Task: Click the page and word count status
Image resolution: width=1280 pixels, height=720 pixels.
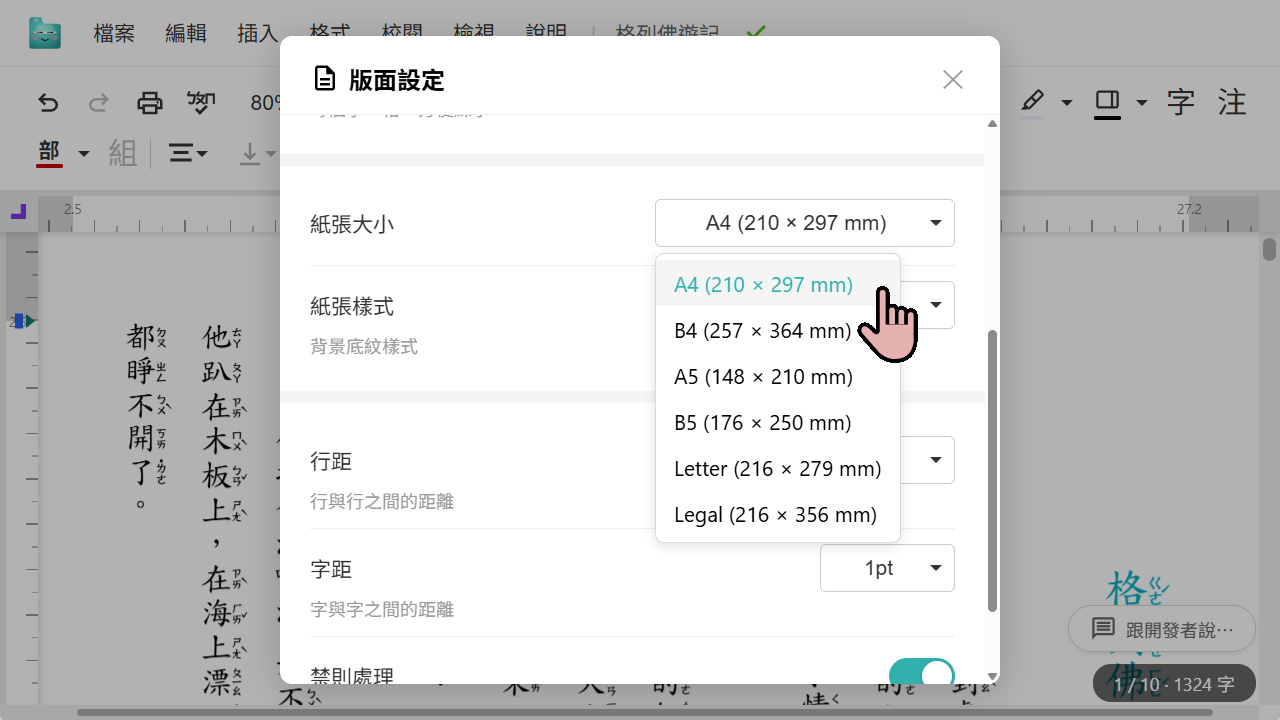Action: coord(1175,686)
